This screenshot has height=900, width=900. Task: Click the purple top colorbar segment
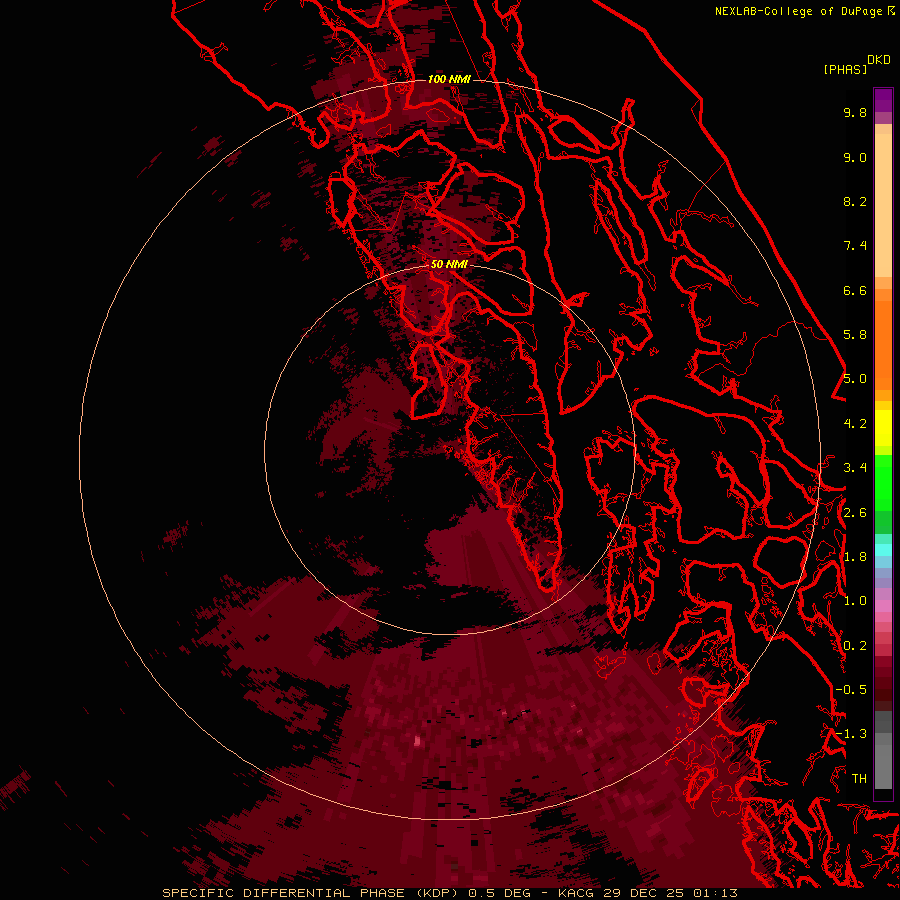[883, 100]
